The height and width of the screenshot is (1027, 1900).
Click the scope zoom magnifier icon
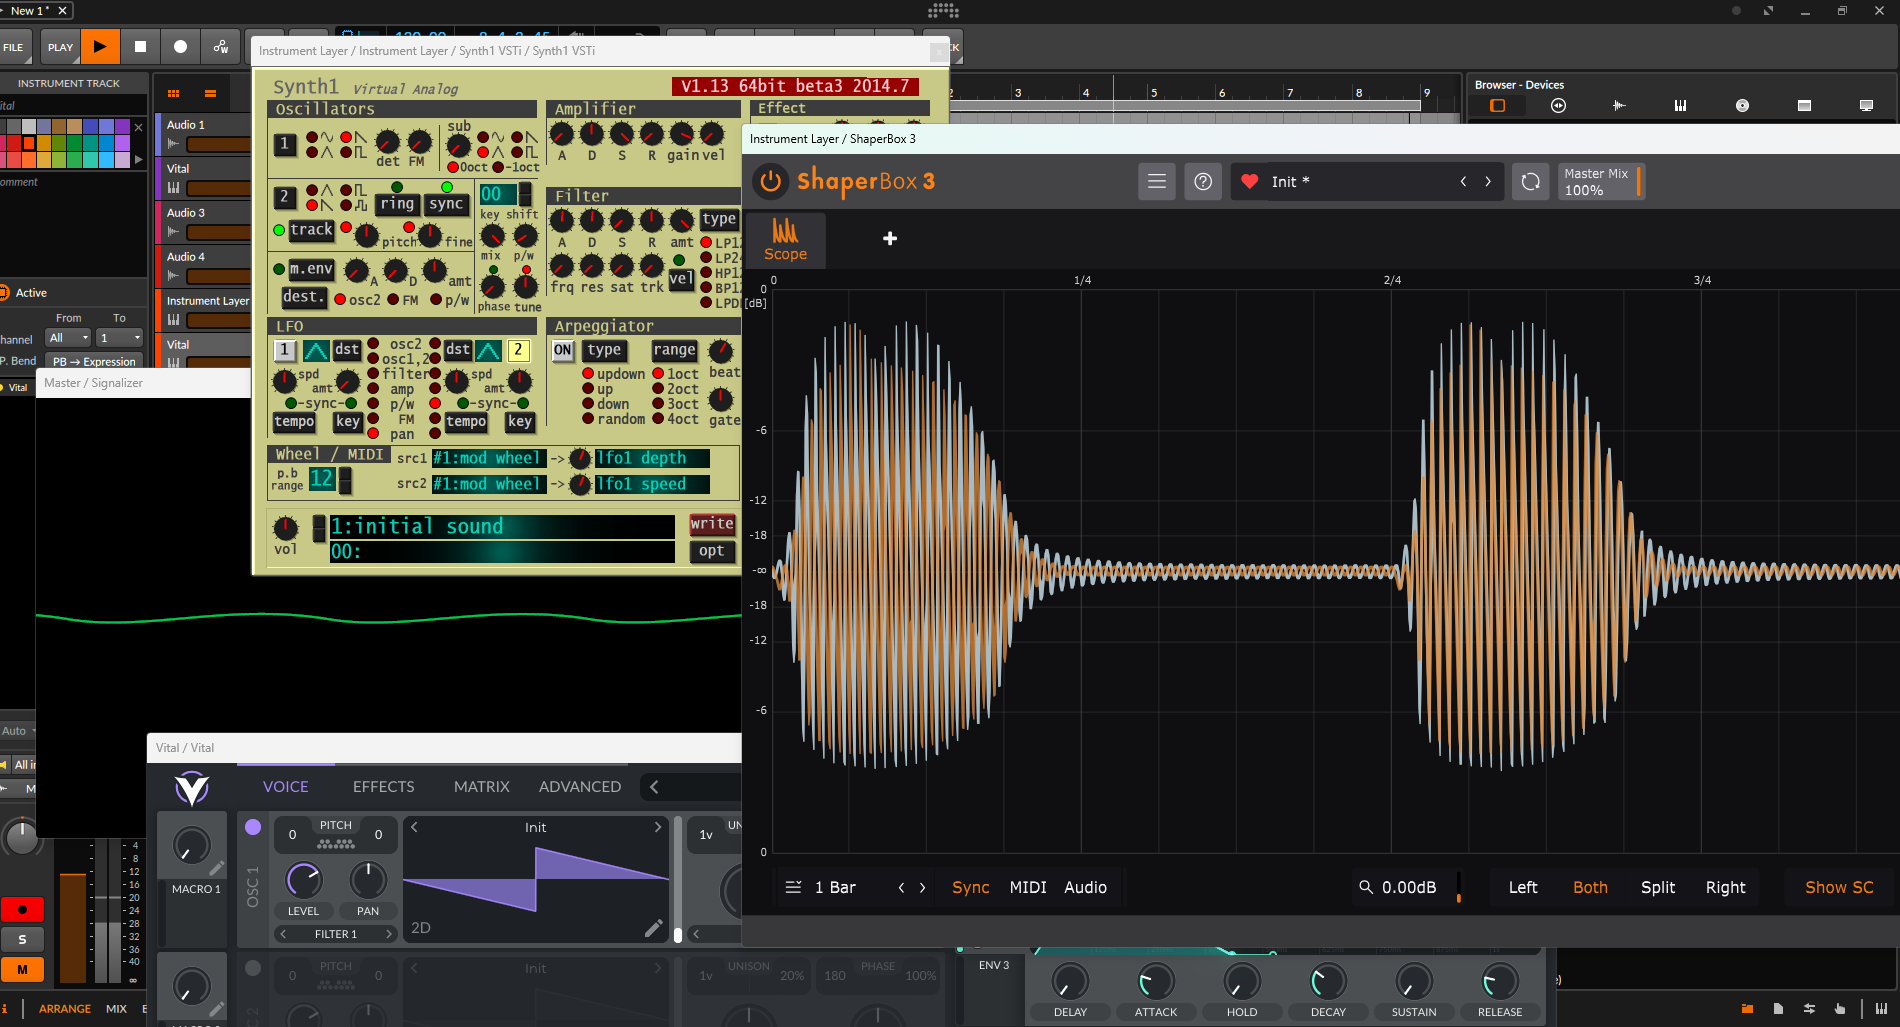tap(1366, 886)
